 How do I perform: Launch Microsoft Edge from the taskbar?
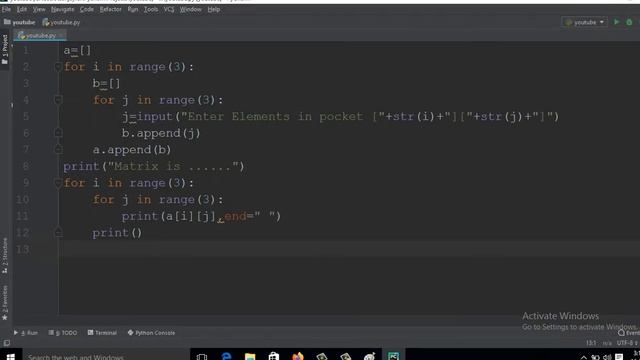226,357
